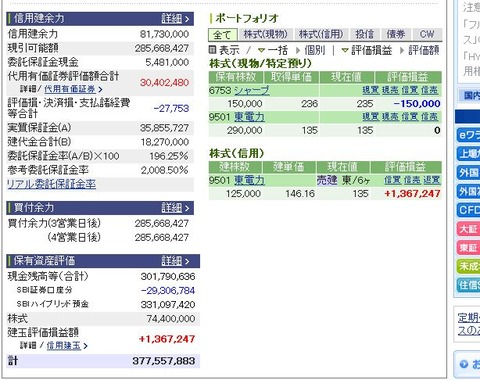
Task: Open 買付余力 詳細 link
Action: (176, 208)
